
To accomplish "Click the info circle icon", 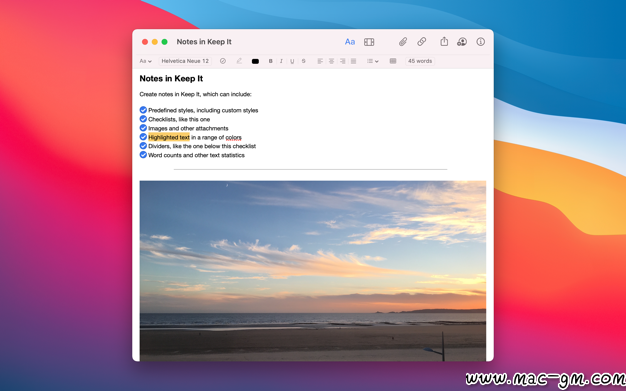I will click(x=481, y=42).
